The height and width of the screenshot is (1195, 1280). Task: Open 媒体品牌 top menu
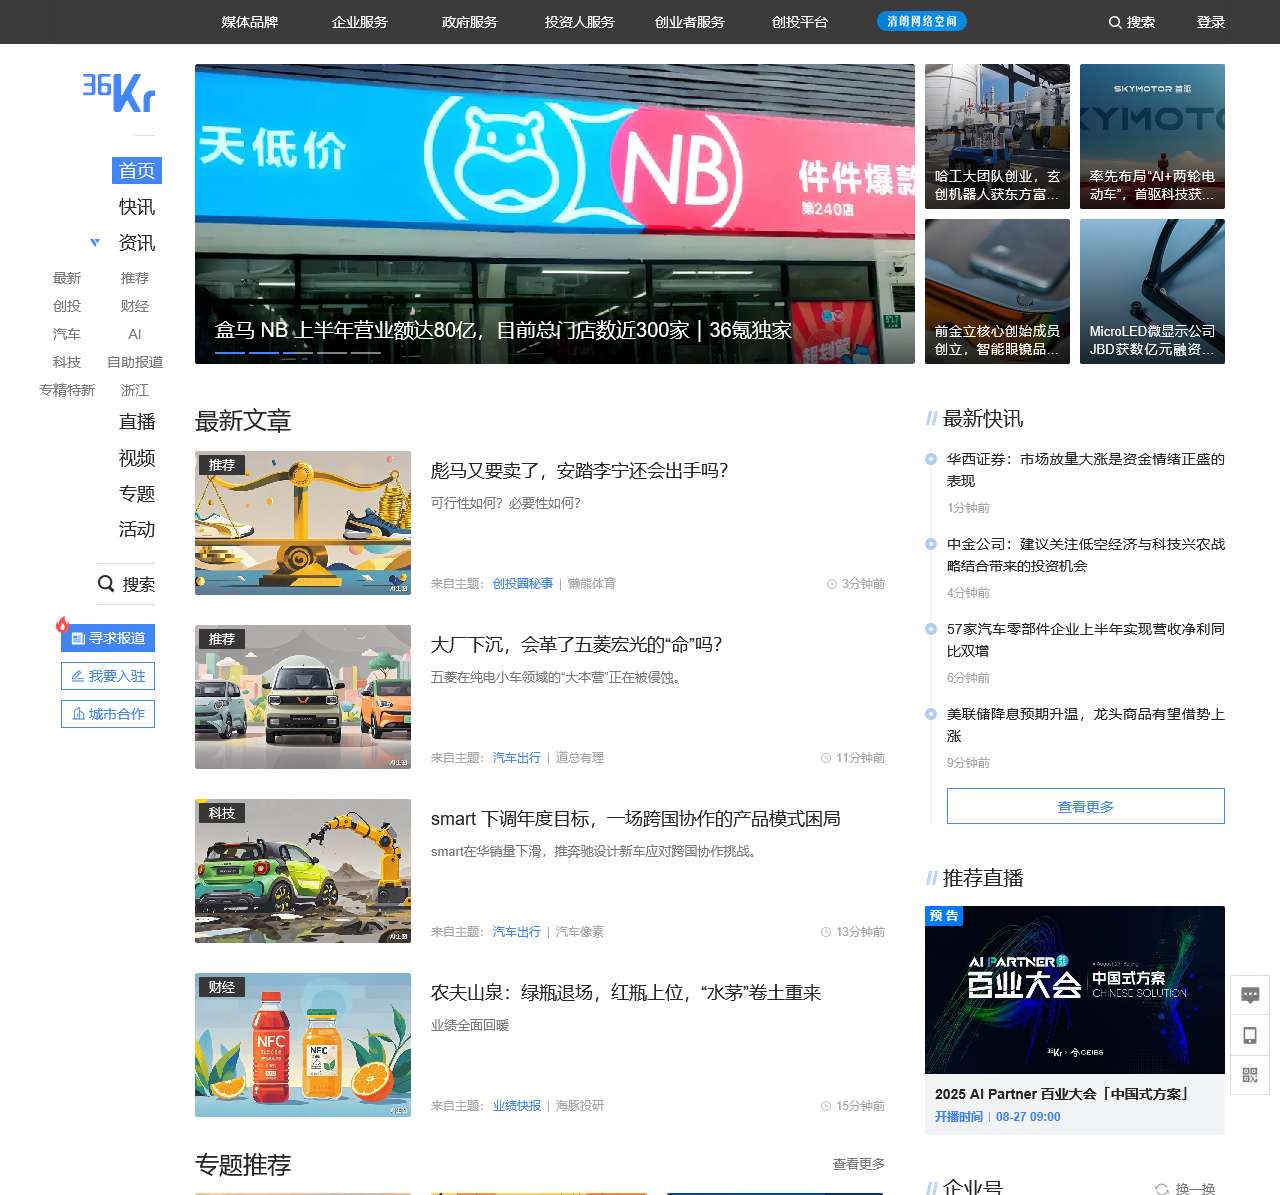click(x=250, y=22)
